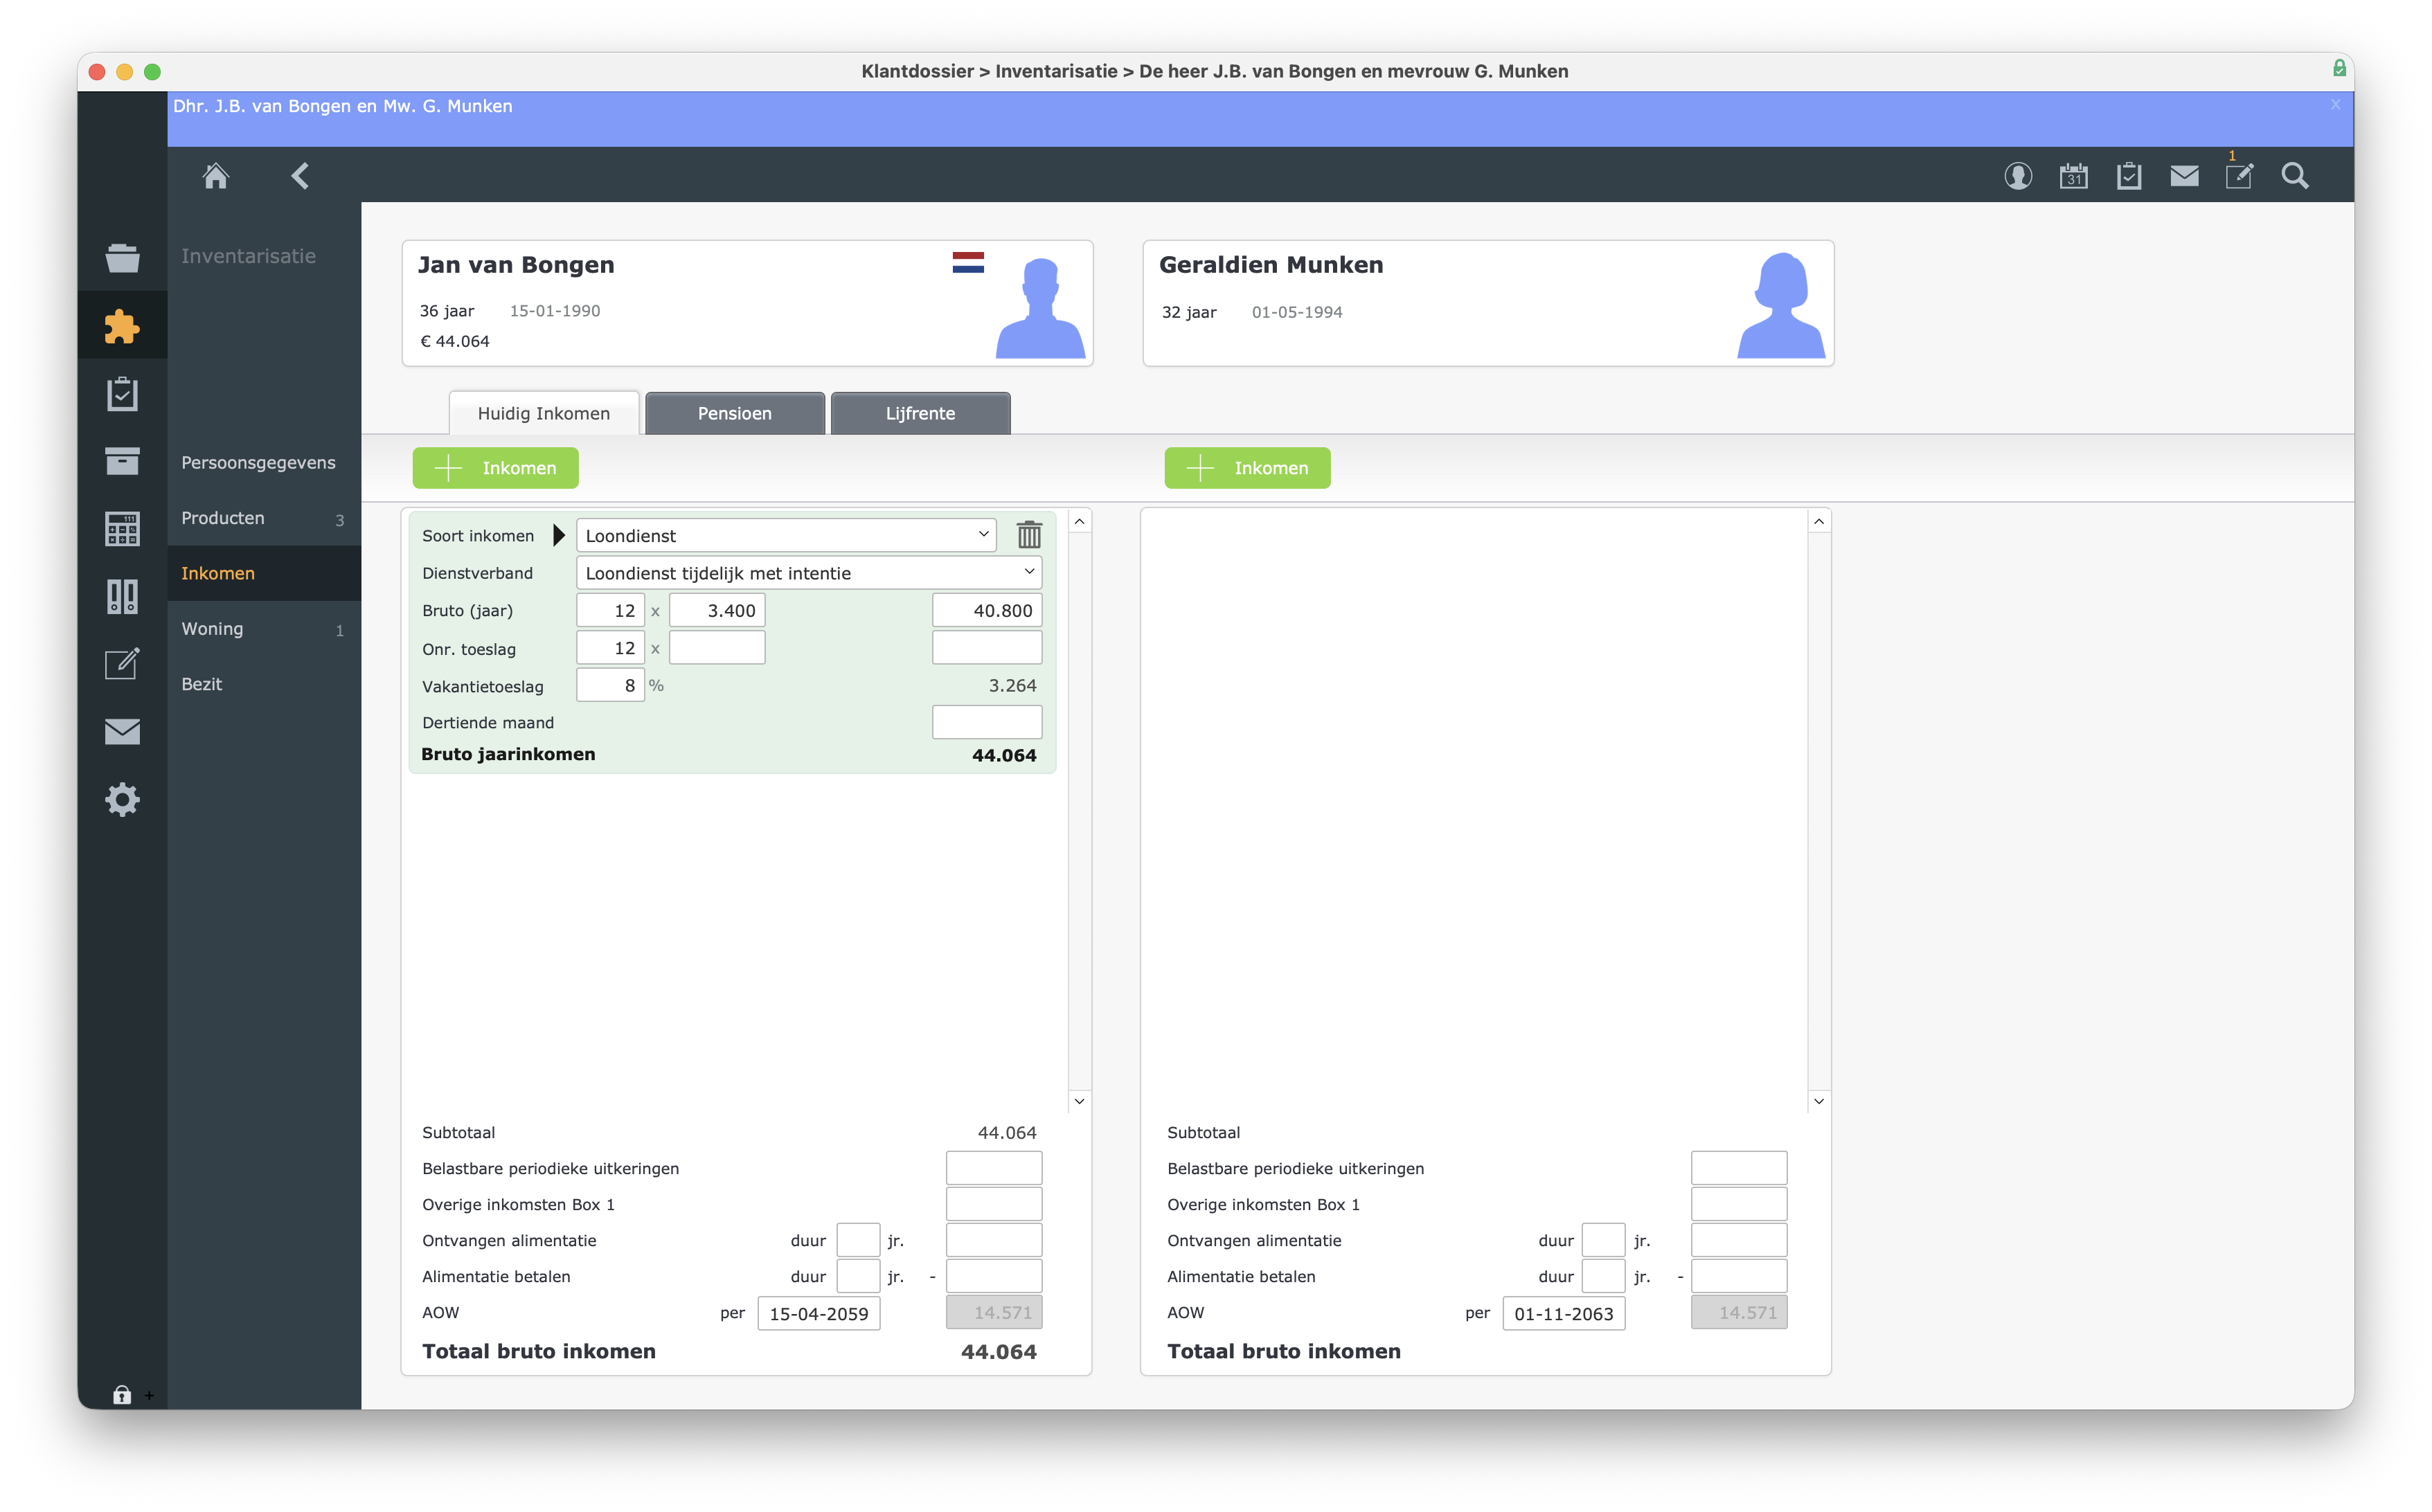Add Inkomen for Geraldien Munken
2432x1512 pixels.
point(1247,468)
